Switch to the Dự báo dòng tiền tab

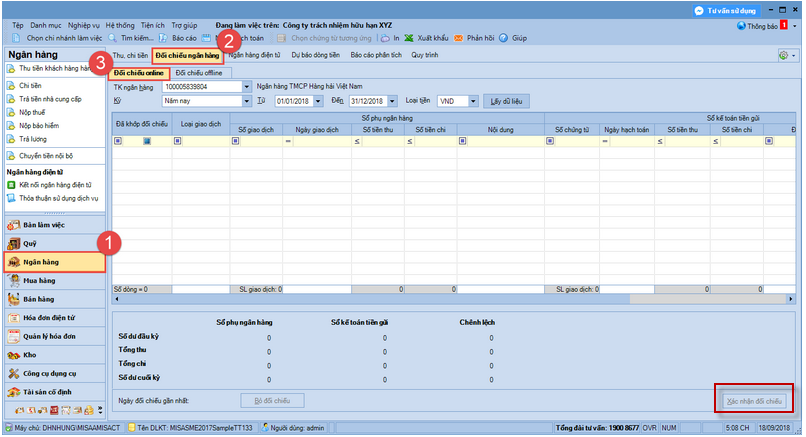[x=316, y=55]
